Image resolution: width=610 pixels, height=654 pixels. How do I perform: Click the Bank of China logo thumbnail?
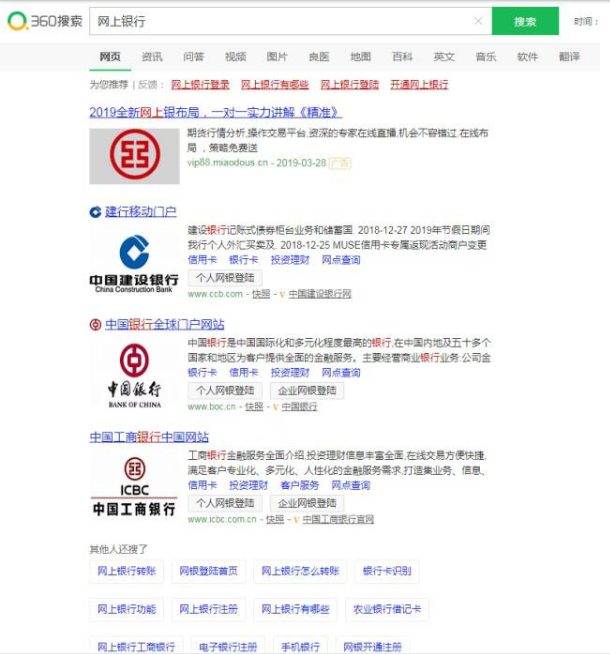134,375
